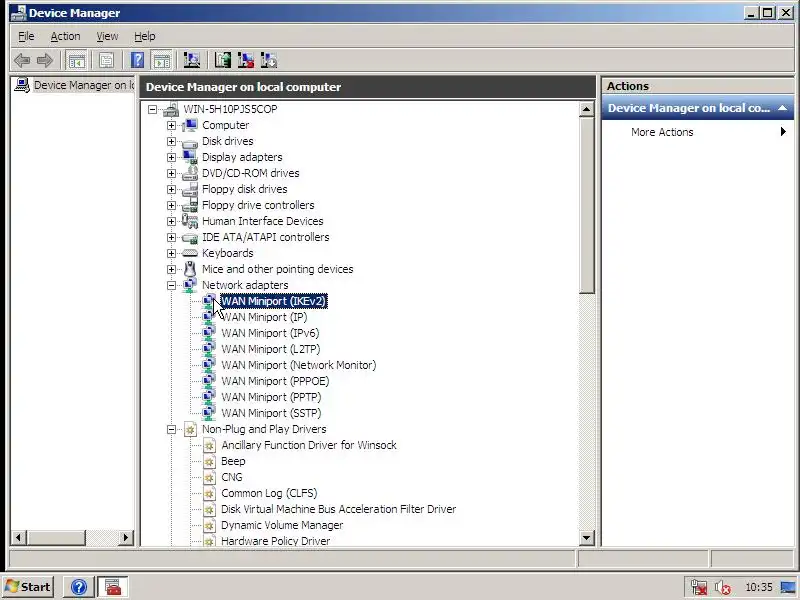Click the Network adapters category icon

click(x=190, y=285)
